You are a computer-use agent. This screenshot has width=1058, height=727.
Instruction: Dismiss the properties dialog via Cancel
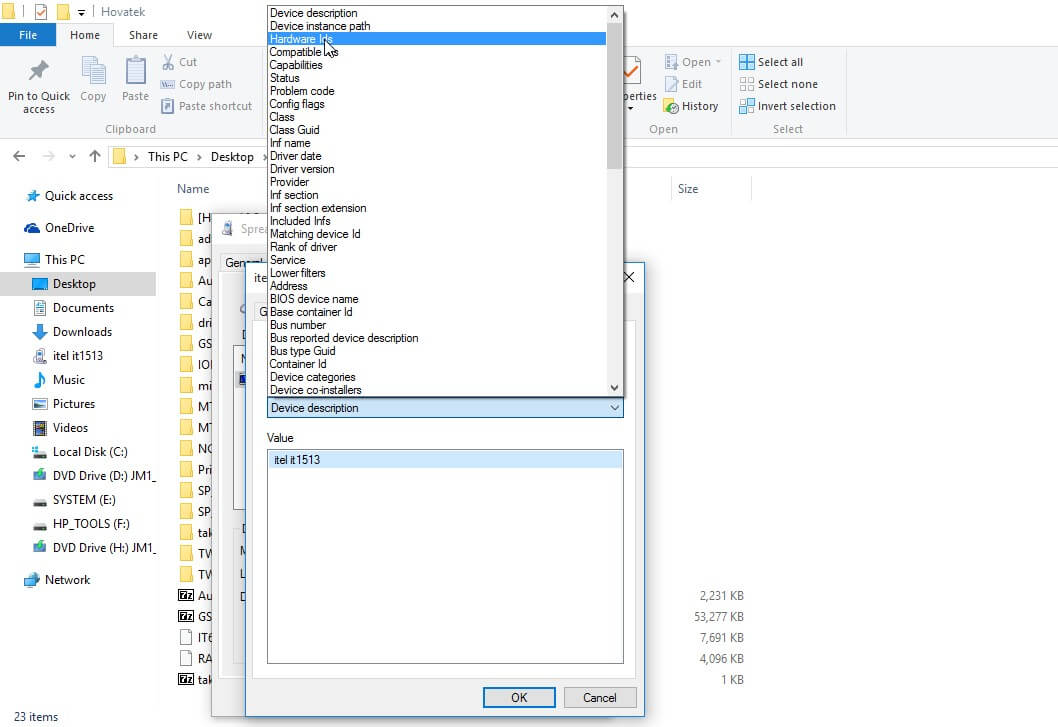599,697
